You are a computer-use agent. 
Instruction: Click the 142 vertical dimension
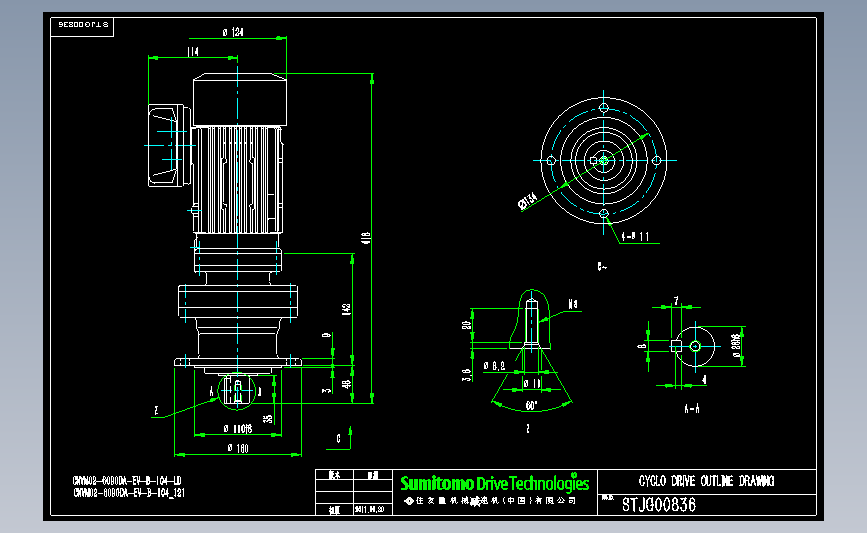click(x=346, y=310)
